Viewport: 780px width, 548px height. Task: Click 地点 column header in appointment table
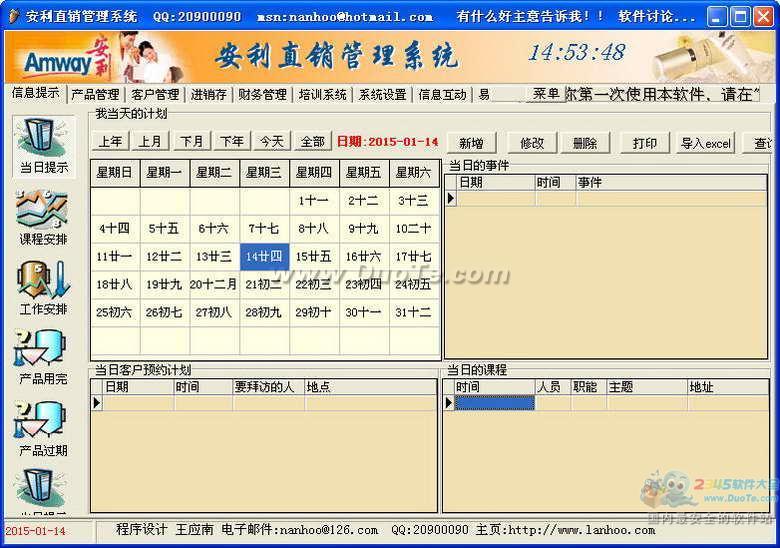370,387
